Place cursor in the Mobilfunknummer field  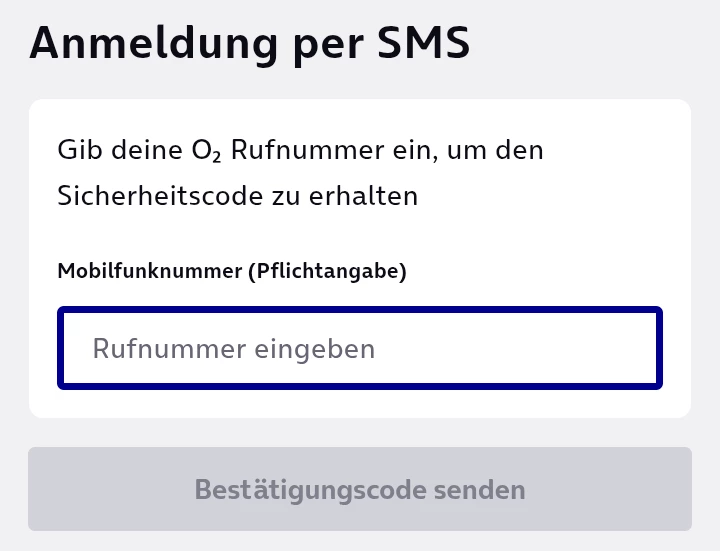pyautogui.click(x=360, y=349)
